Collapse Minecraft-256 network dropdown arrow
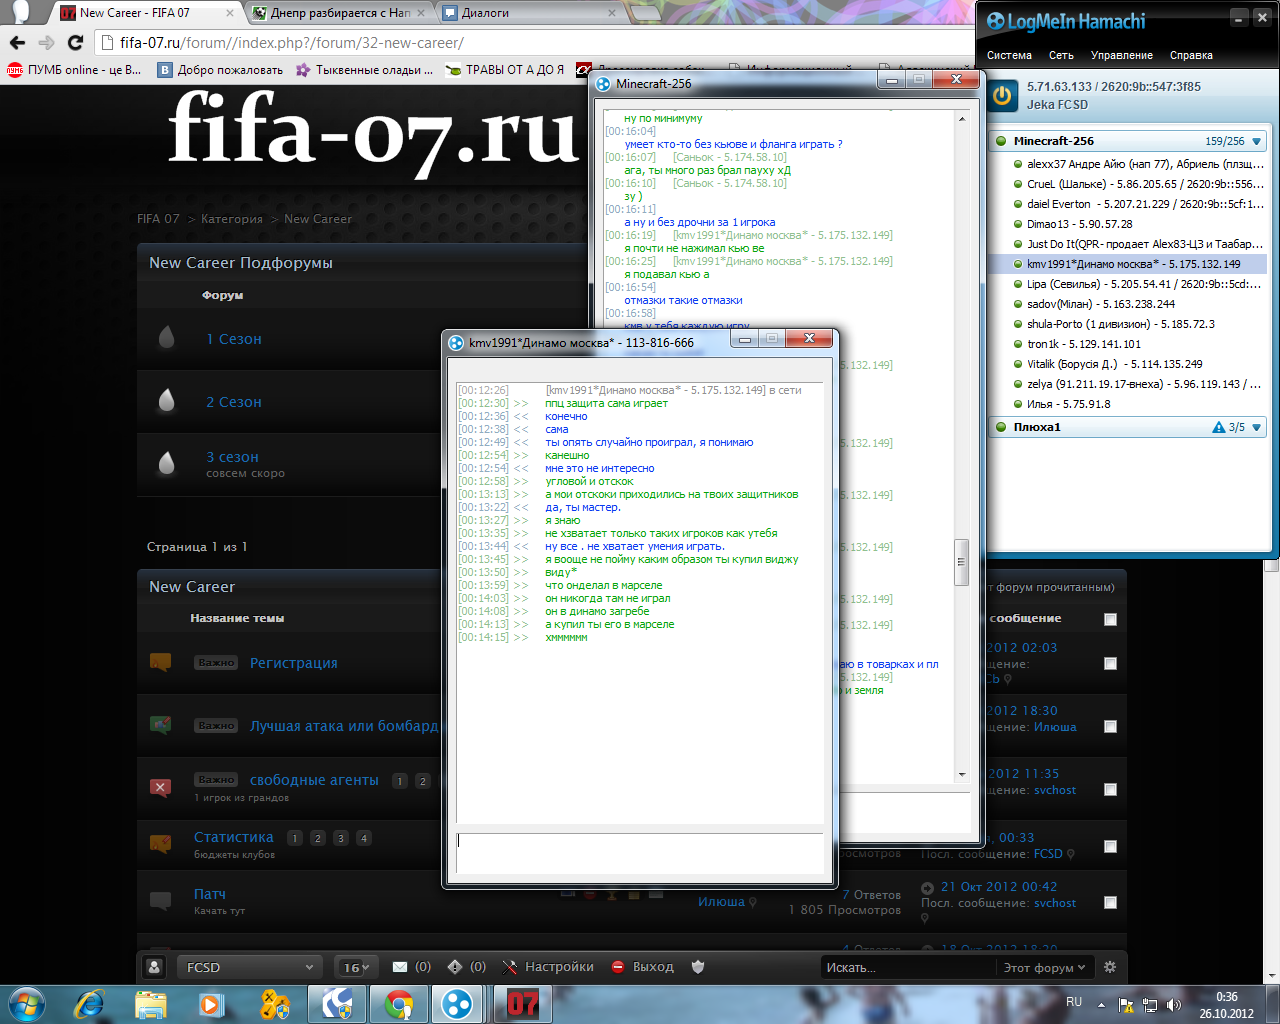 click(x=1257, y=142)
